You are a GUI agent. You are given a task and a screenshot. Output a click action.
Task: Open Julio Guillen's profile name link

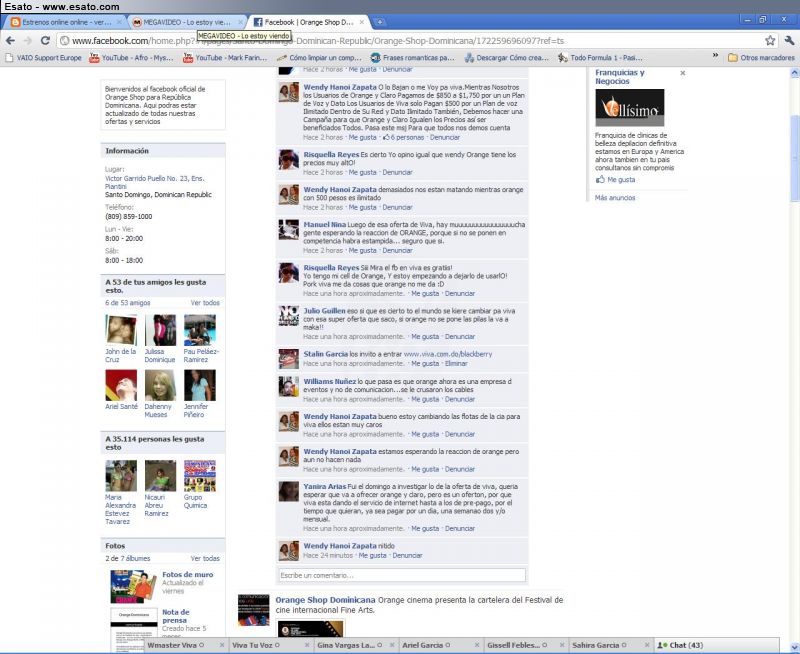point(324,311)
